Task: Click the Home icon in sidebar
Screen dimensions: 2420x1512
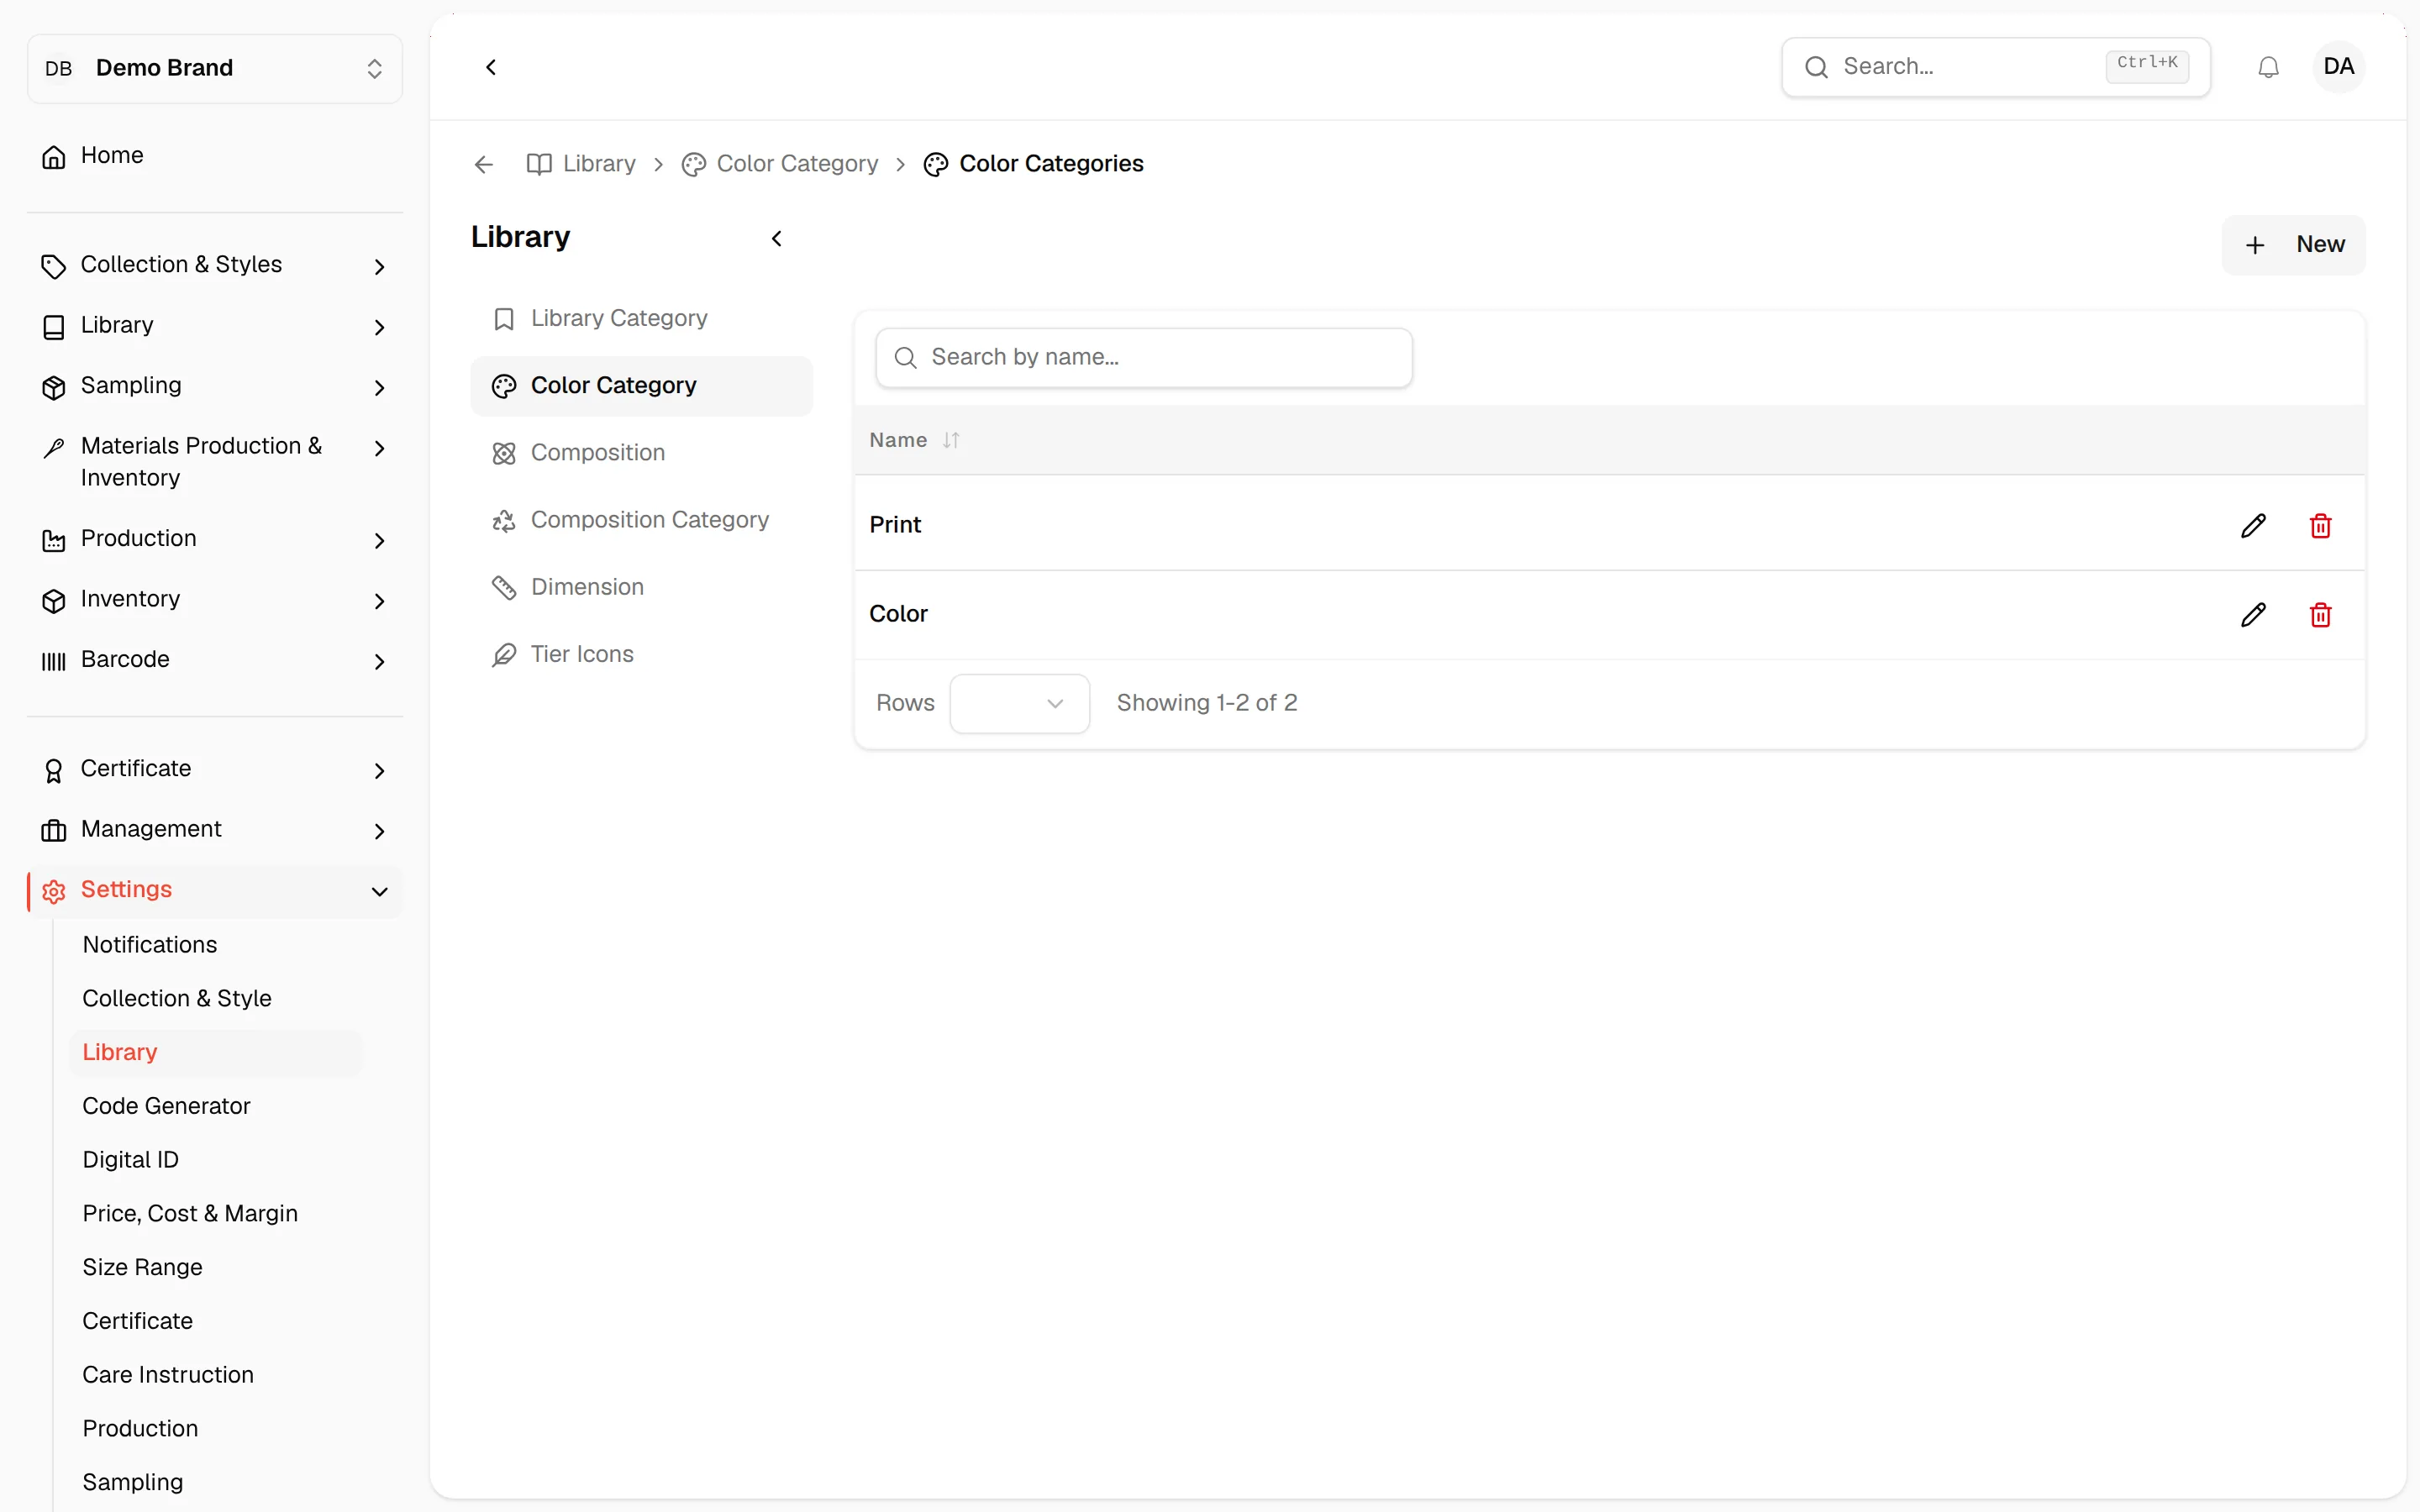Action: click(x=54, y=156)
